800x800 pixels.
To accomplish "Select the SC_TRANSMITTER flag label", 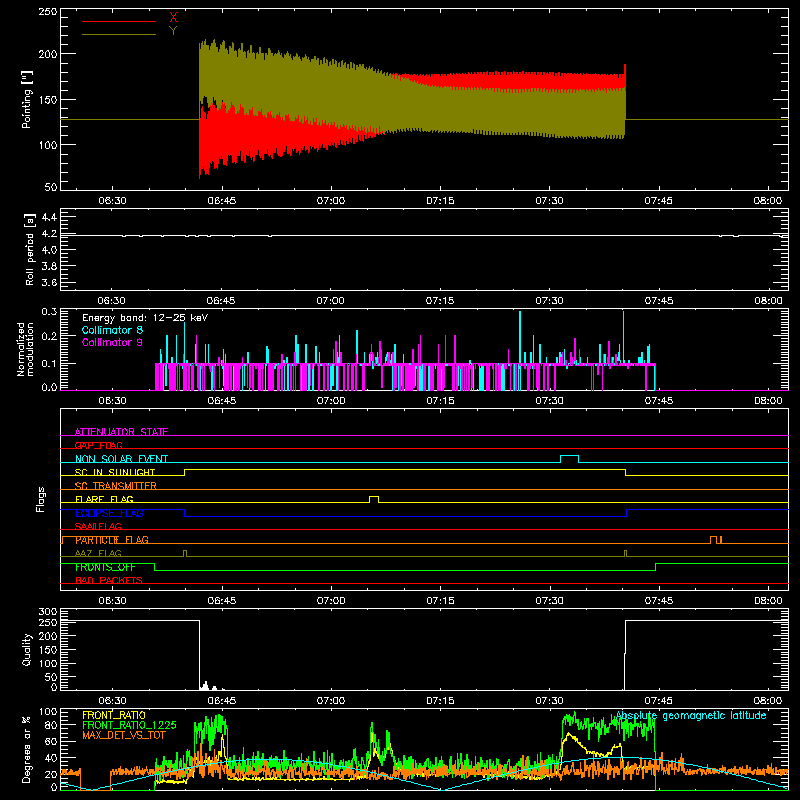I will (x=116, y=486).
